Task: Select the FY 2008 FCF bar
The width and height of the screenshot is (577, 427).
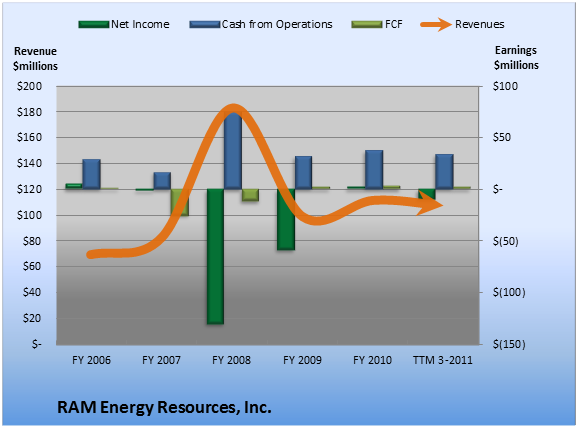Action: click(250, 195)
